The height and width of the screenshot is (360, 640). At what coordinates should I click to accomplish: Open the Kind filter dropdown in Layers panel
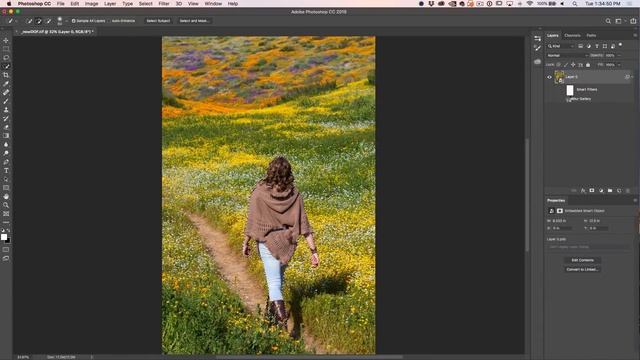tap(561, 46)
